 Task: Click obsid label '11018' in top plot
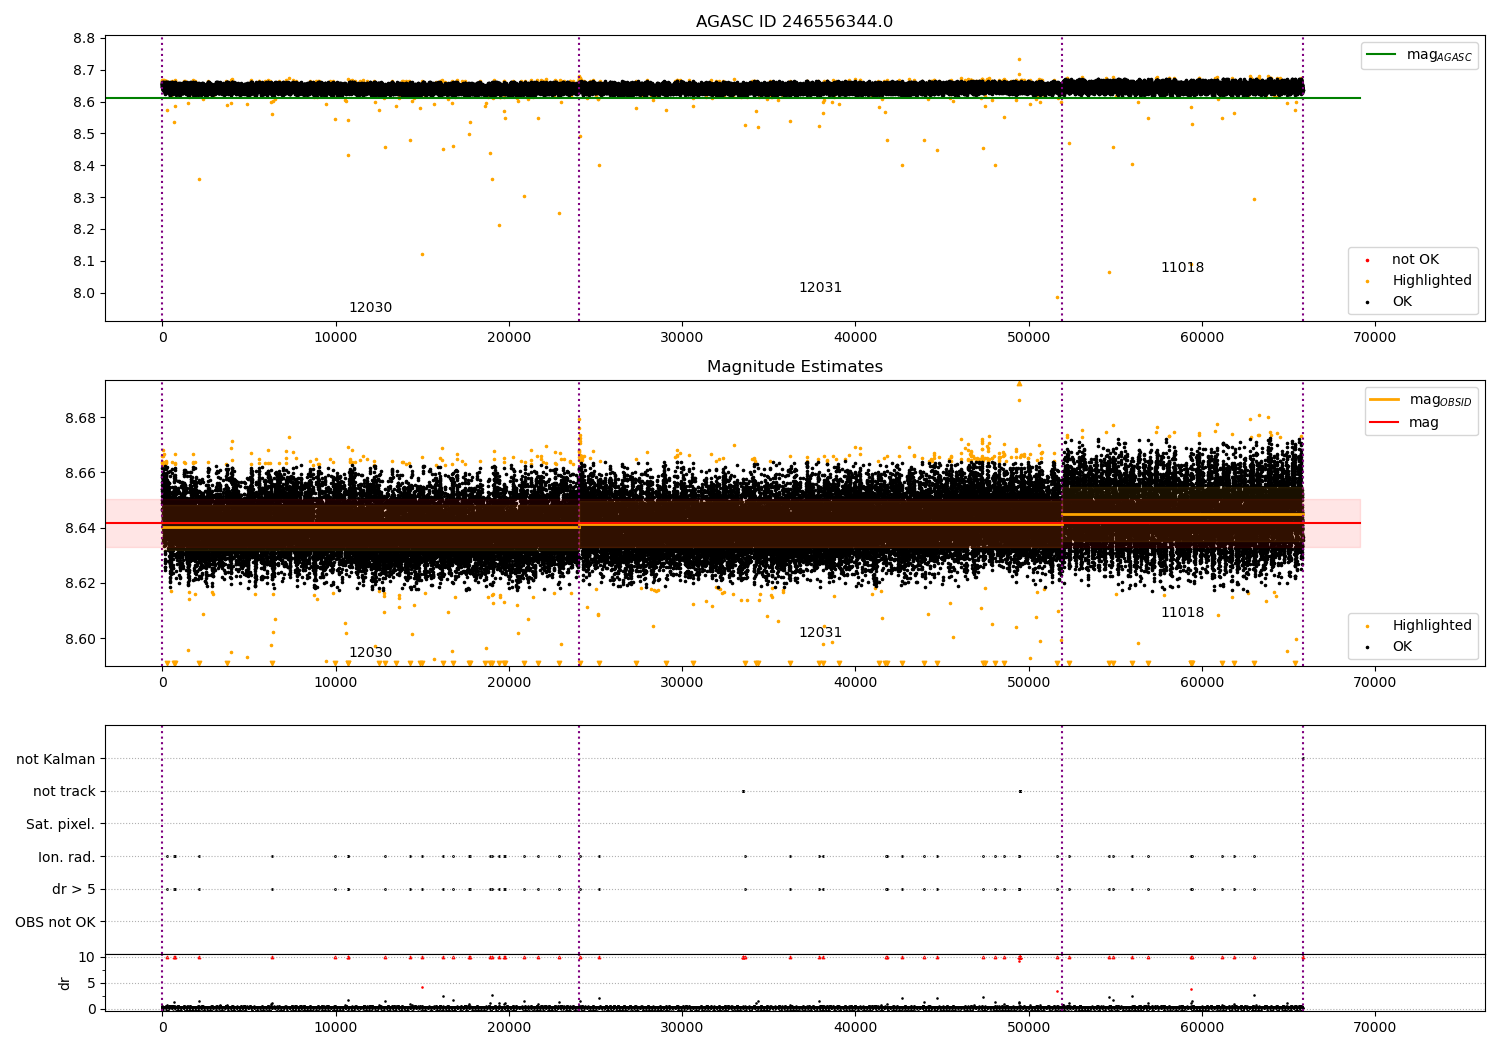pyautogui.click(x=1182, y=268)
